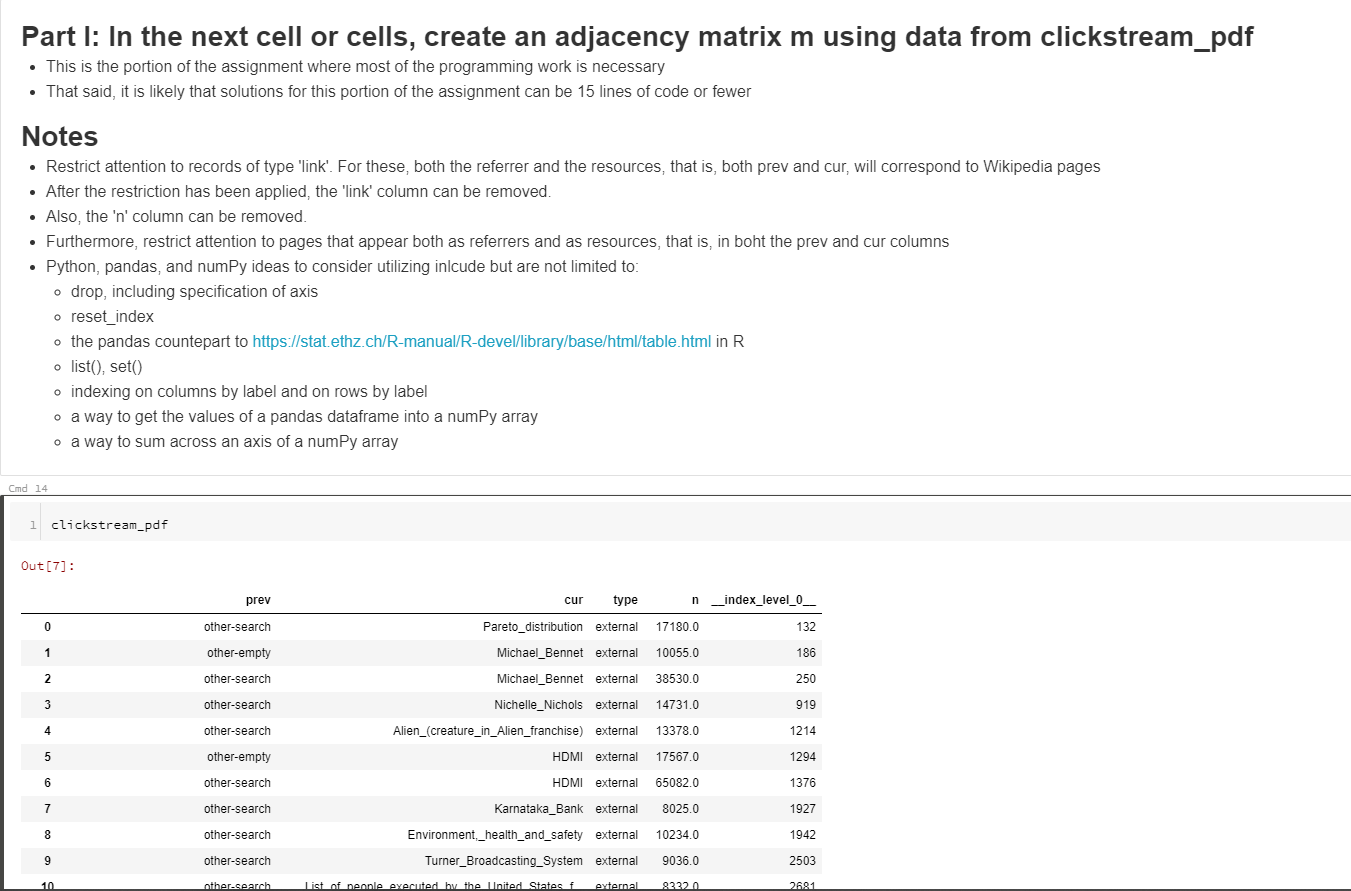Click the 'cur' column header
The height and width of the screenshot is (891, 1351).
tap(573, 600)
